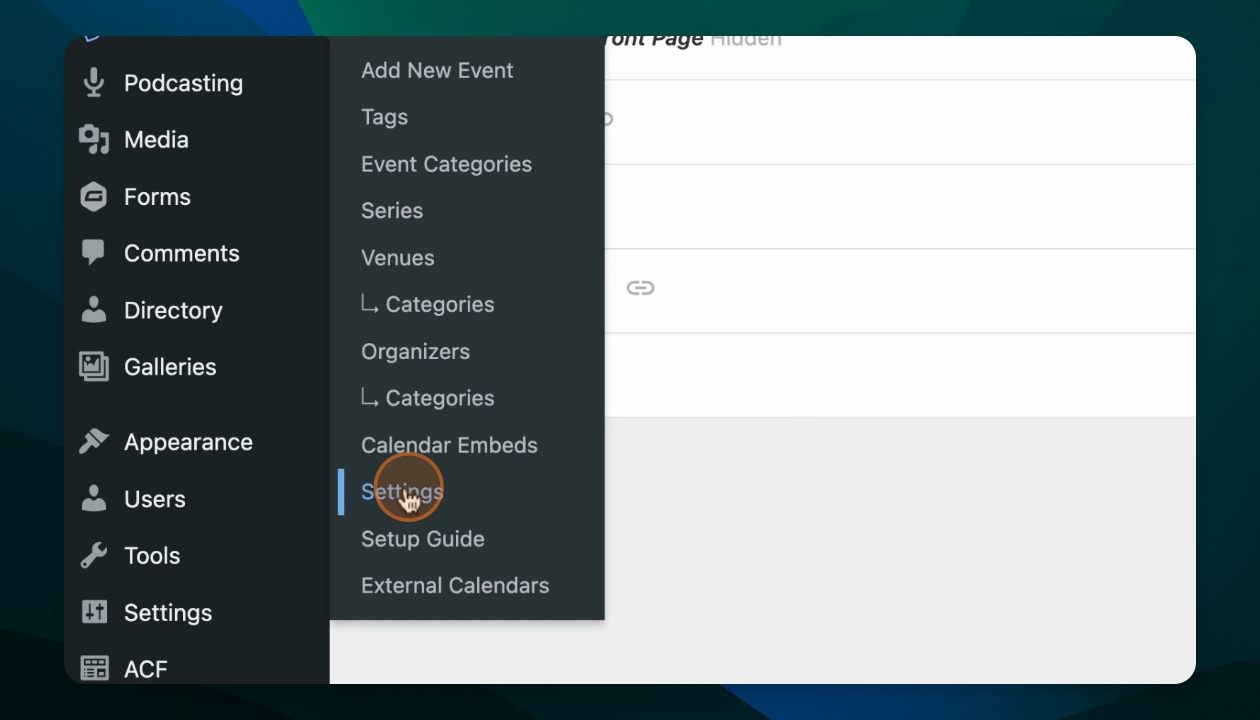1260x720 pixels.
Task: Click the Tools wrench icon
Action: tap(94, 556)
